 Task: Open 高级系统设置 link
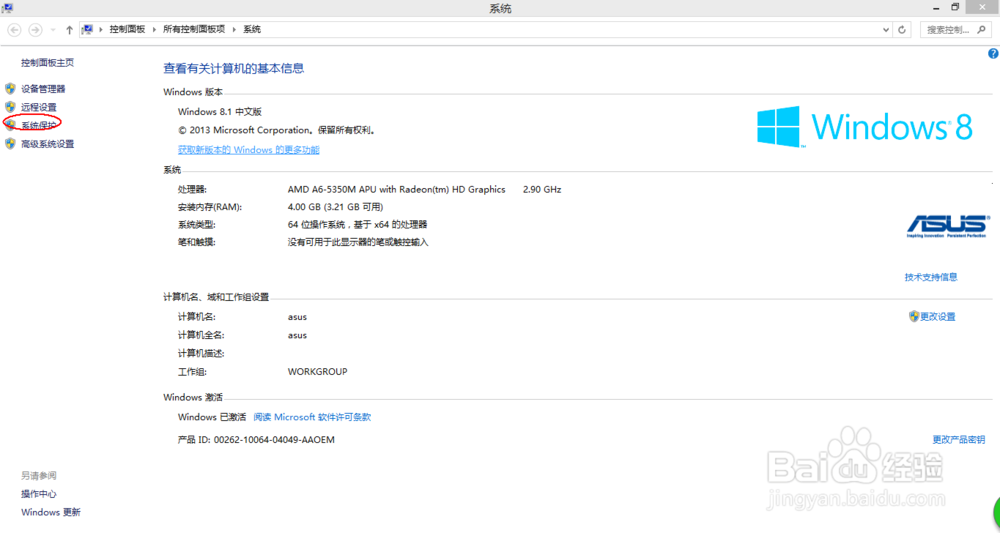click(x=48, y=144)
